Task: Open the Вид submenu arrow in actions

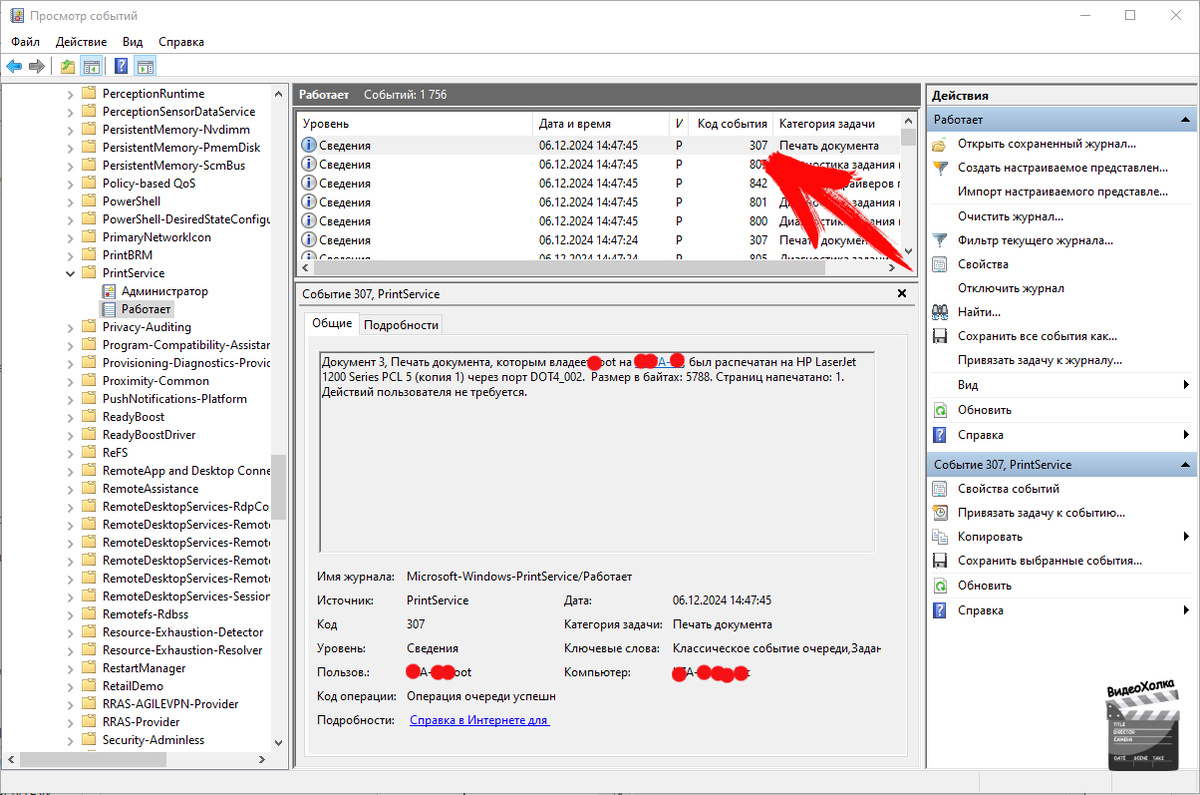Action: (1186, 385)
